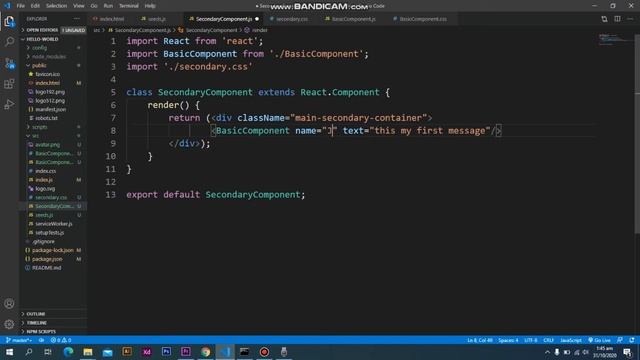Screen dimensions: 640x360
Task: Collapse the HELLO-WORLD project root
Action: pos(53,39)
